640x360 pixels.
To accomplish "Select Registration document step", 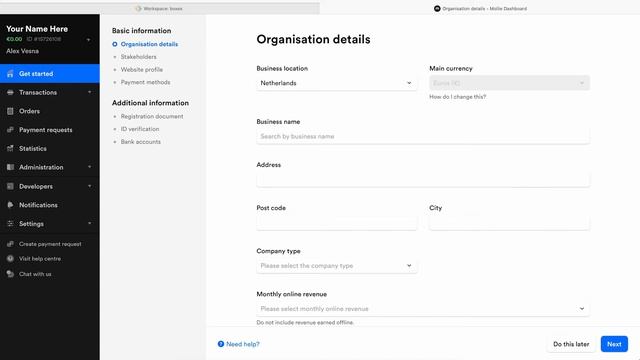I will tap(152, 116).
